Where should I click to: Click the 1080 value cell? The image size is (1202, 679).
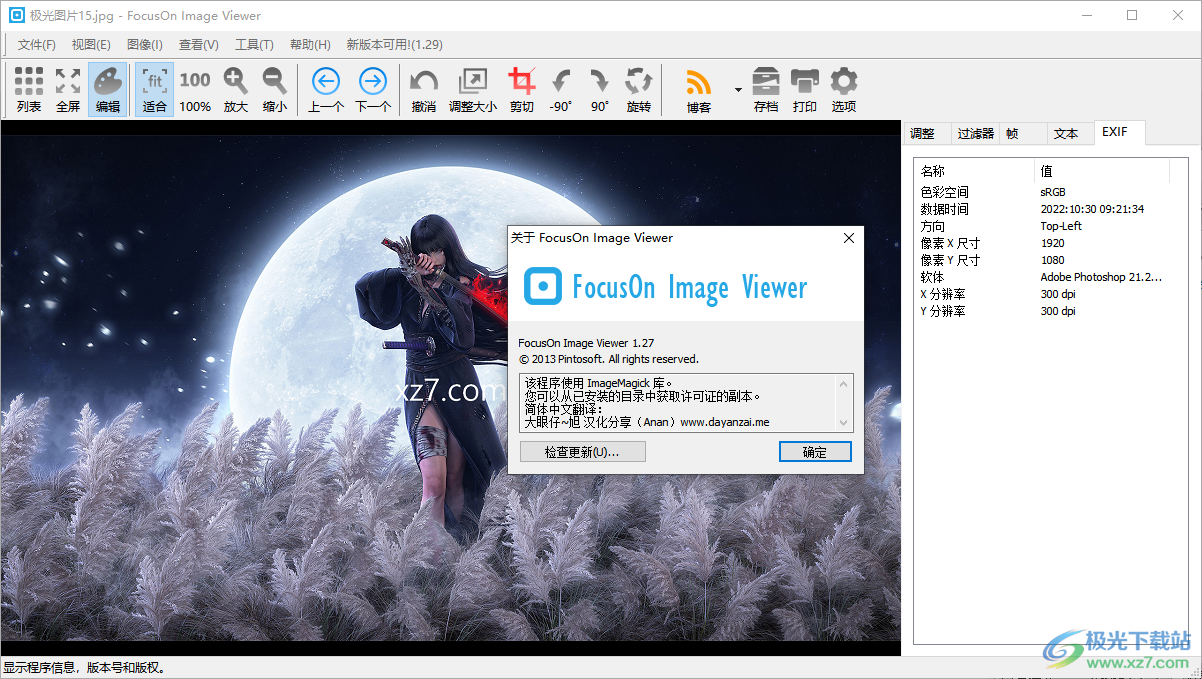(1052, 260)
